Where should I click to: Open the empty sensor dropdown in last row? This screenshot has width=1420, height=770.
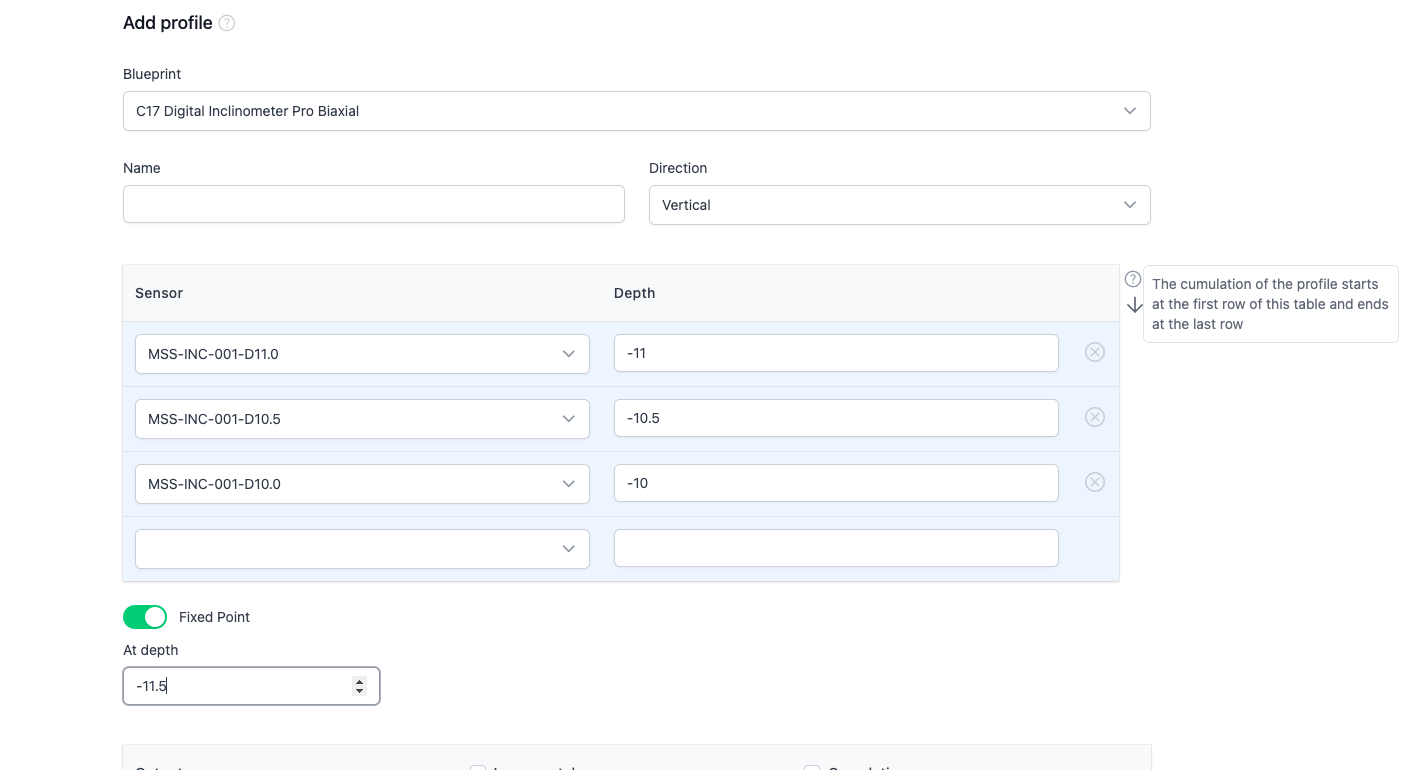pyautogui.click(x=362, y=549)
